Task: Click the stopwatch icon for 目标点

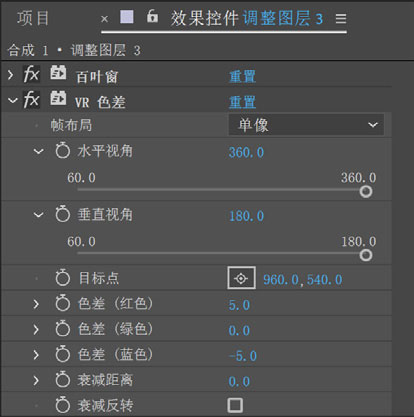Action: click(x=63, y=278)
